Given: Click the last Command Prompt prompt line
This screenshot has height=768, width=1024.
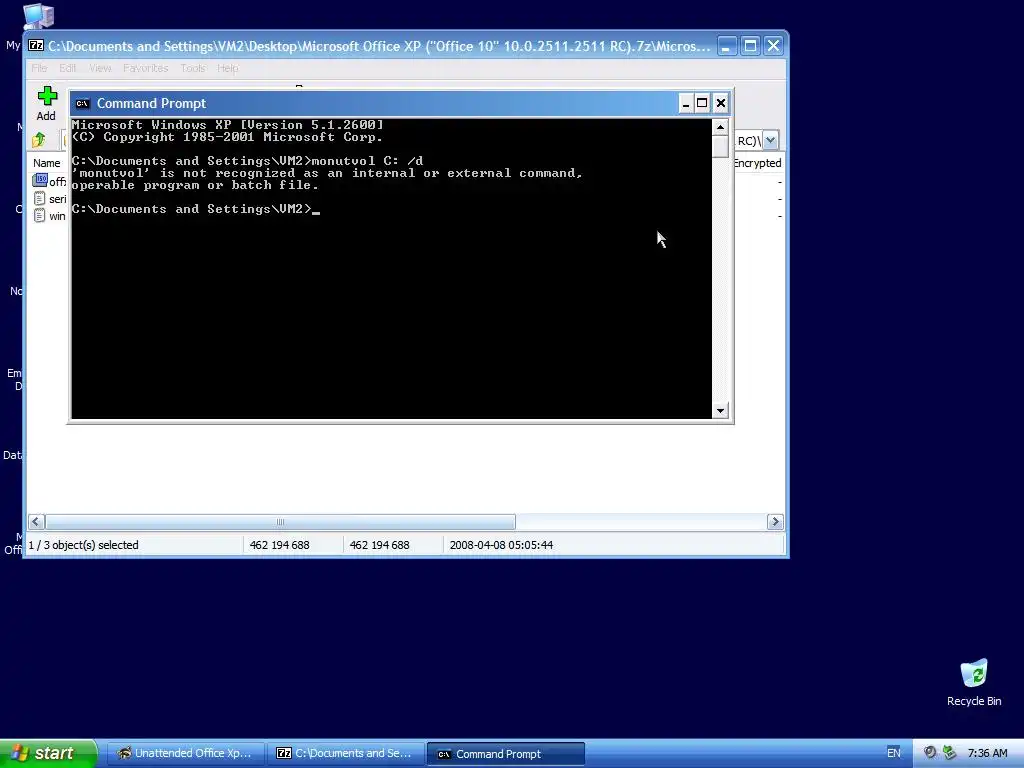Looking at the screenshot, I should tap(195, 209).
